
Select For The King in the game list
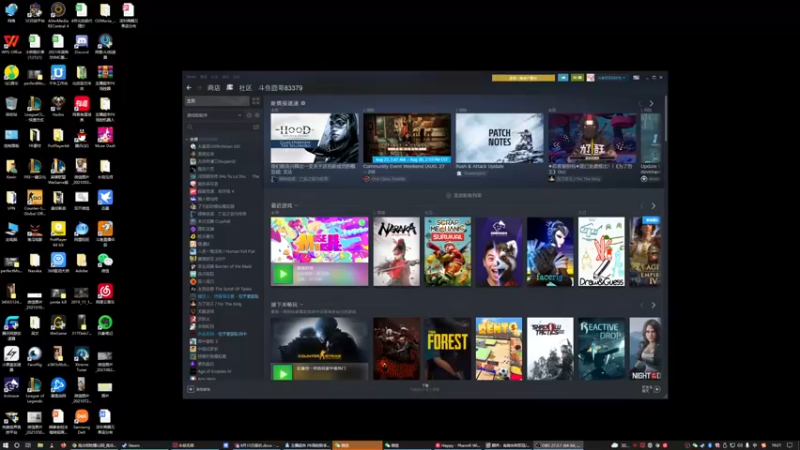pos(219,304)
